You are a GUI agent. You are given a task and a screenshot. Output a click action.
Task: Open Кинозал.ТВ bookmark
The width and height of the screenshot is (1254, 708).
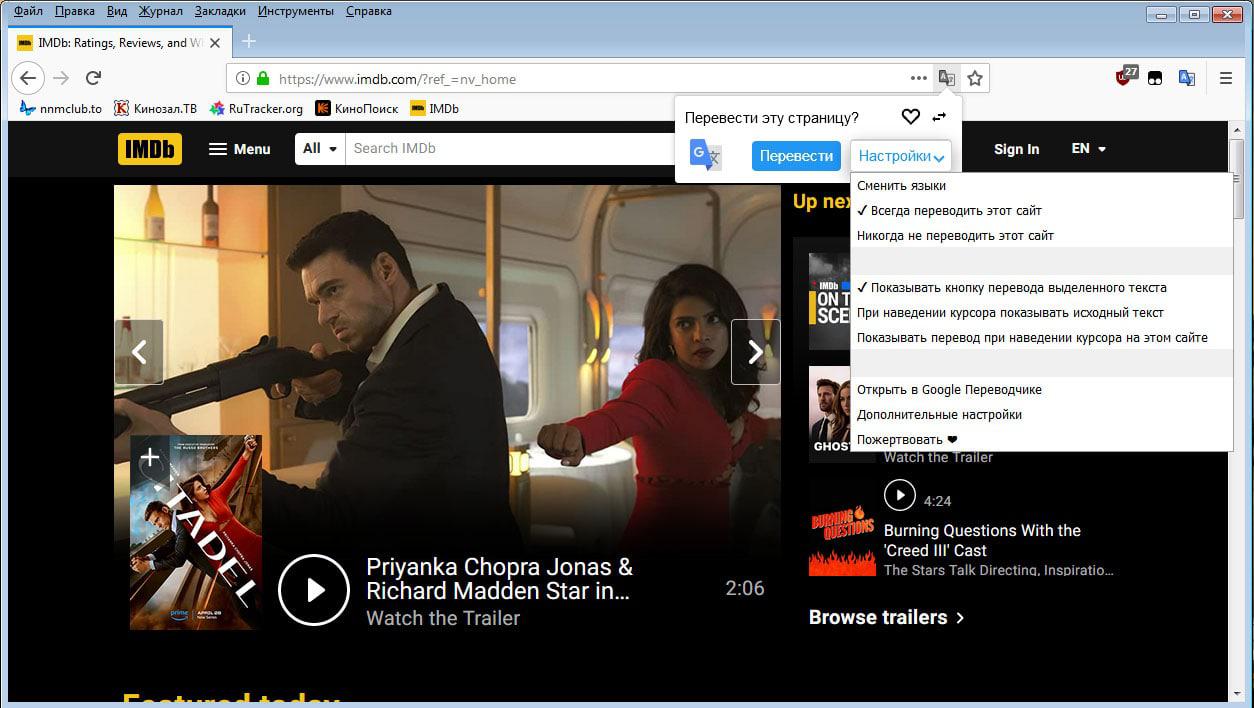(155, 108)
